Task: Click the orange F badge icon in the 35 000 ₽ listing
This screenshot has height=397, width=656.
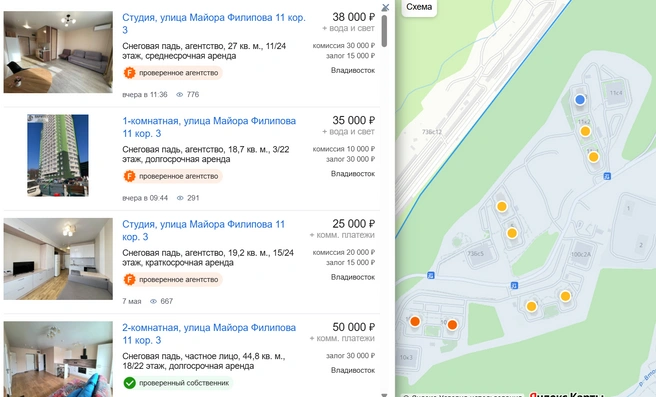Action: [x=130, y=176]
